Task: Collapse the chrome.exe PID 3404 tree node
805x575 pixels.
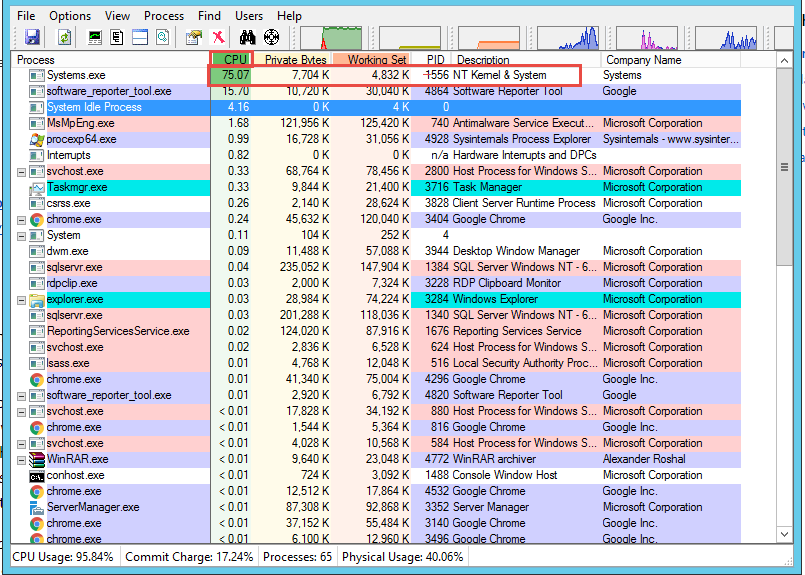Action: coord(22,220)
